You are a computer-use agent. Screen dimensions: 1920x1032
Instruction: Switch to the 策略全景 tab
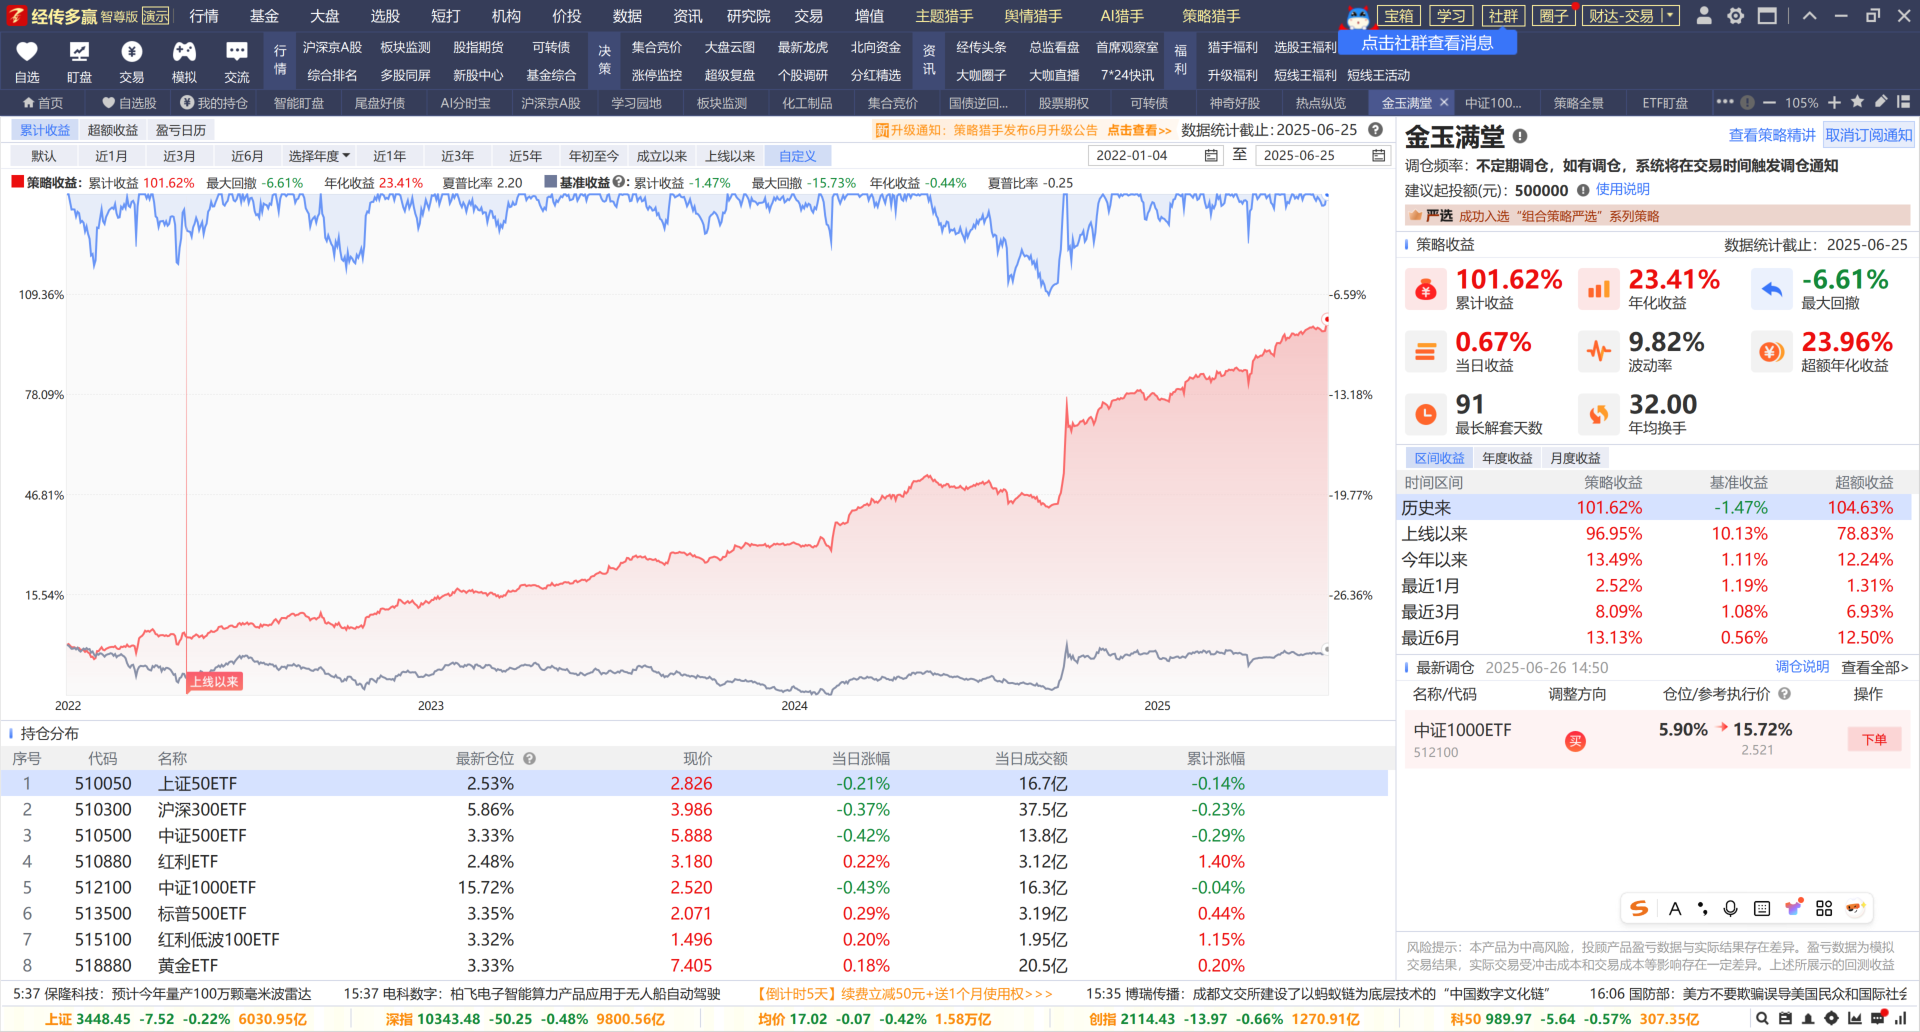[x=1579, y=103]
